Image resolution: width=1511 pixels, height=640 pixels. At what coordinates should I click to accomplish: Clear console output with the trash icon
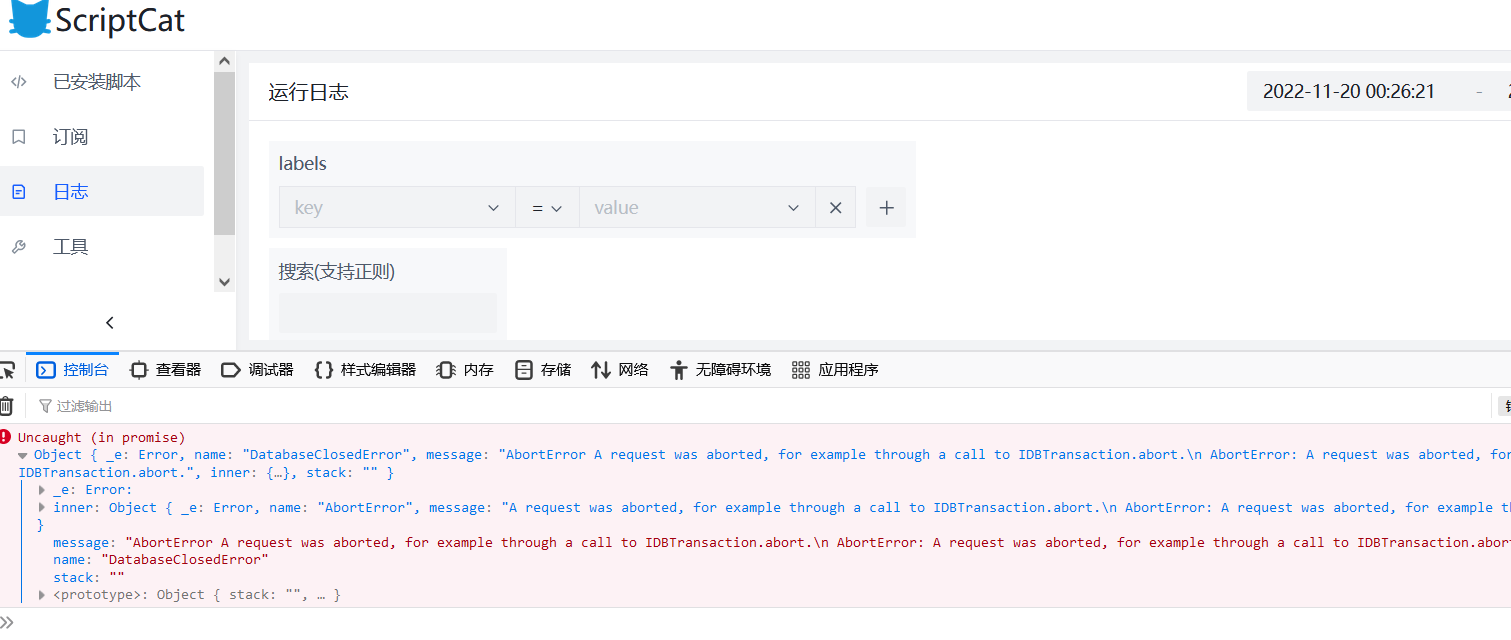point(8,404)
